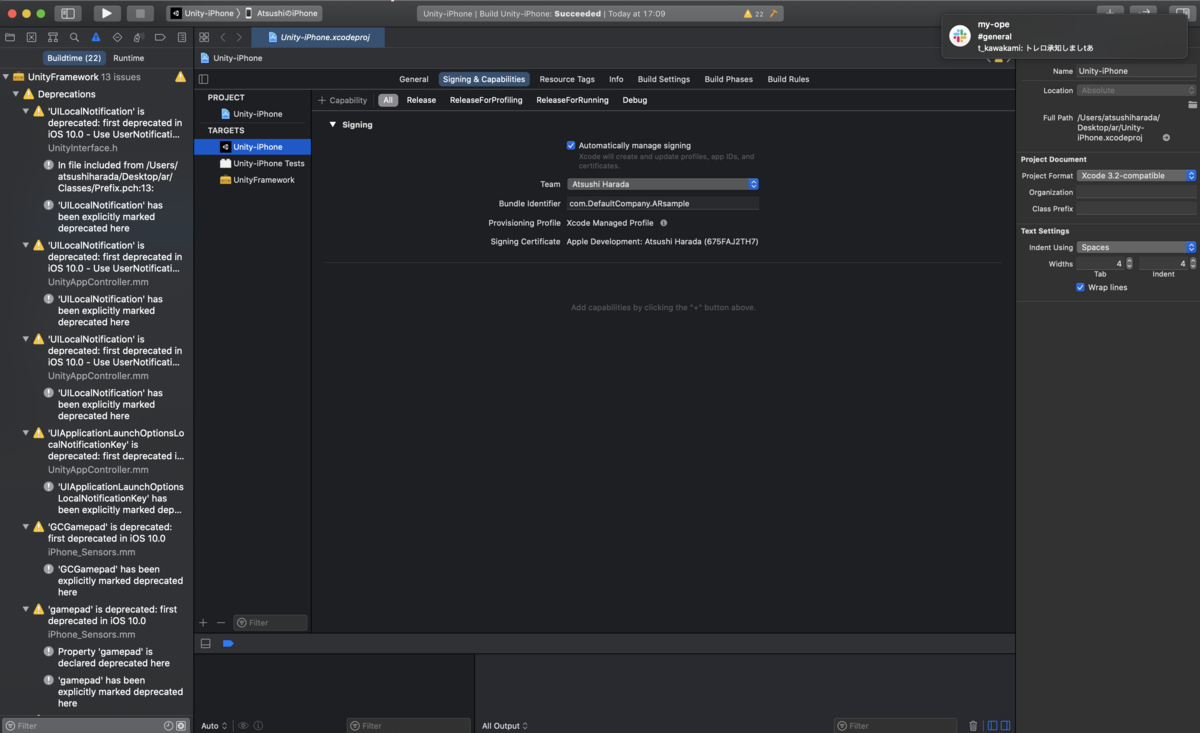Toggle Automatically manage signing checkbox
This screenshot has width=1200, height=733.
coord(571,145)
